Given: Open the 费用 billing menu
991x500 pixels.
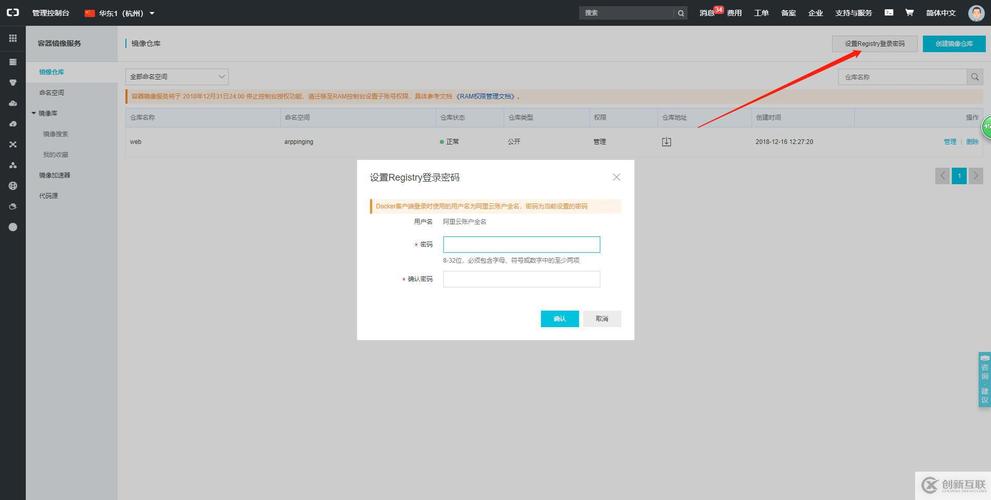Looking at the screenshot, I should [x=734, y=13].
